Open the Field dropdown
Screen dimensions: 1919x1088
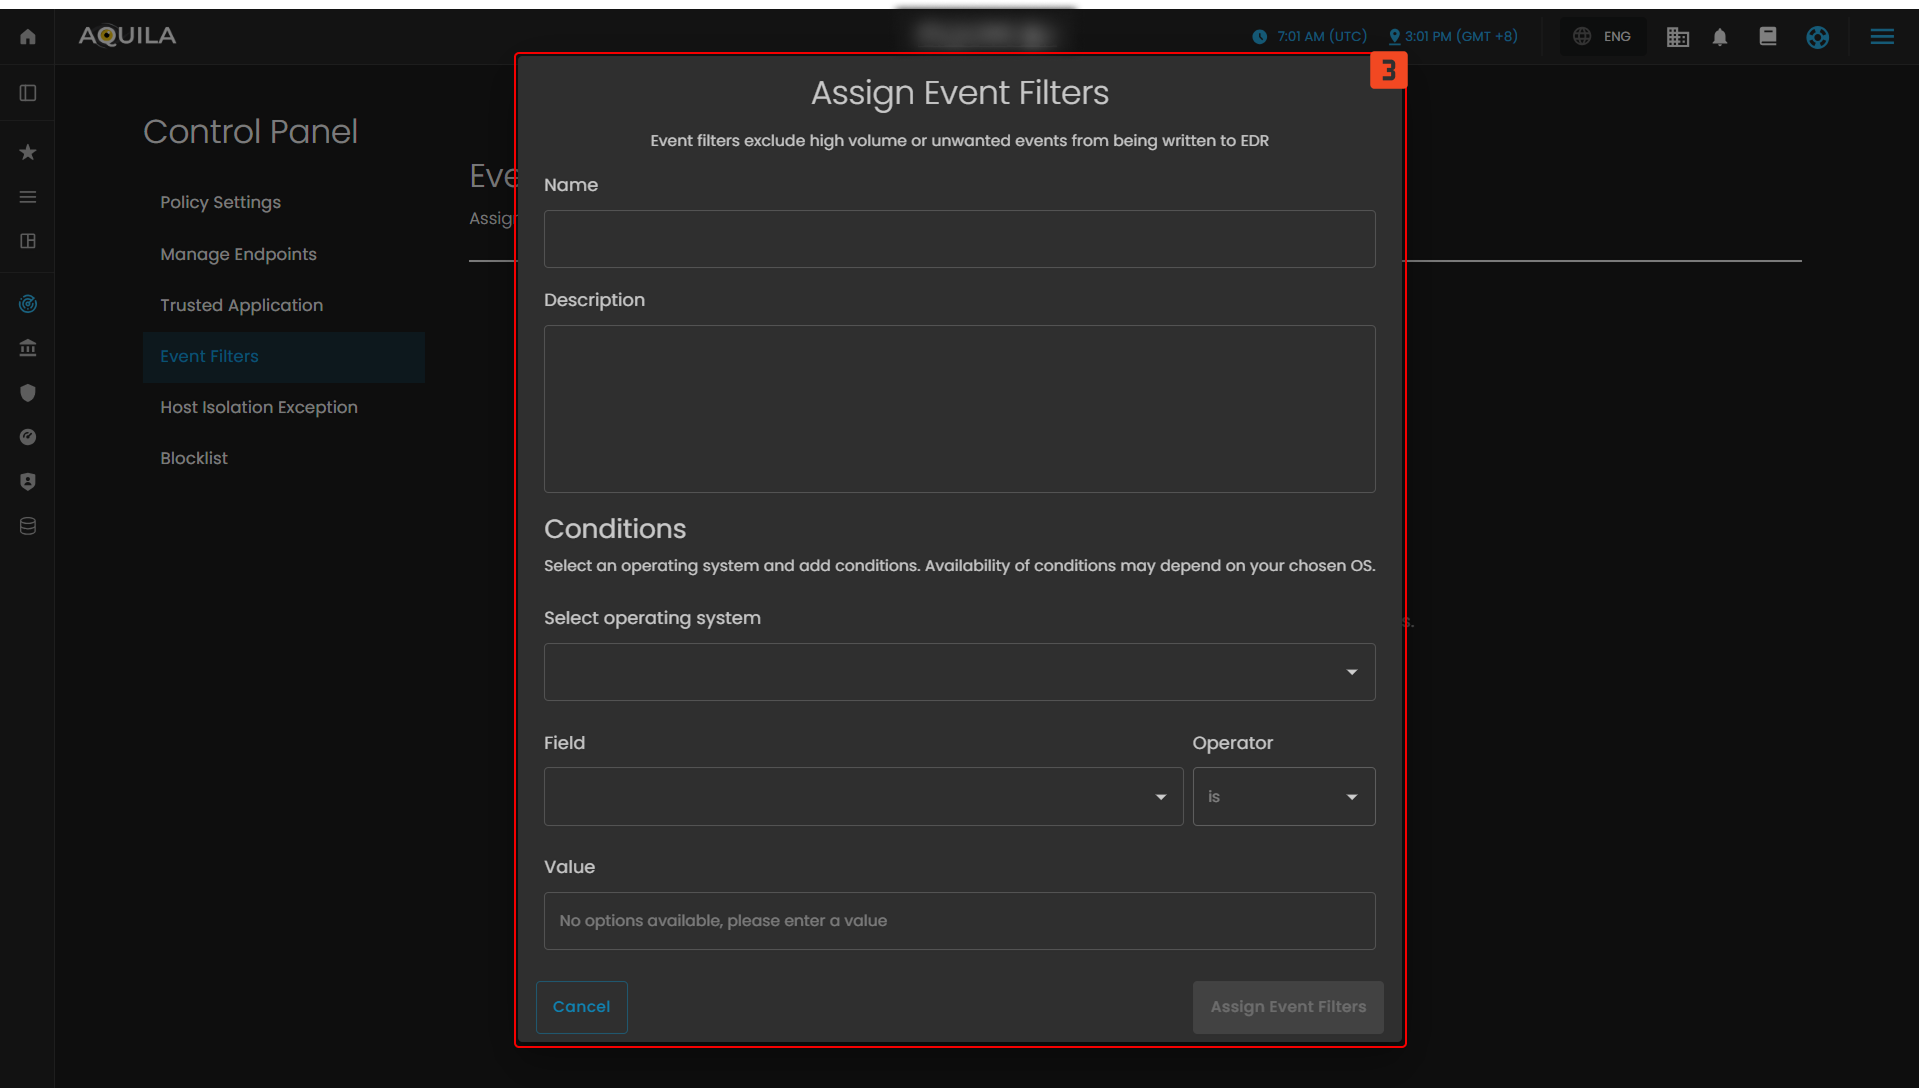pos(863,797)
